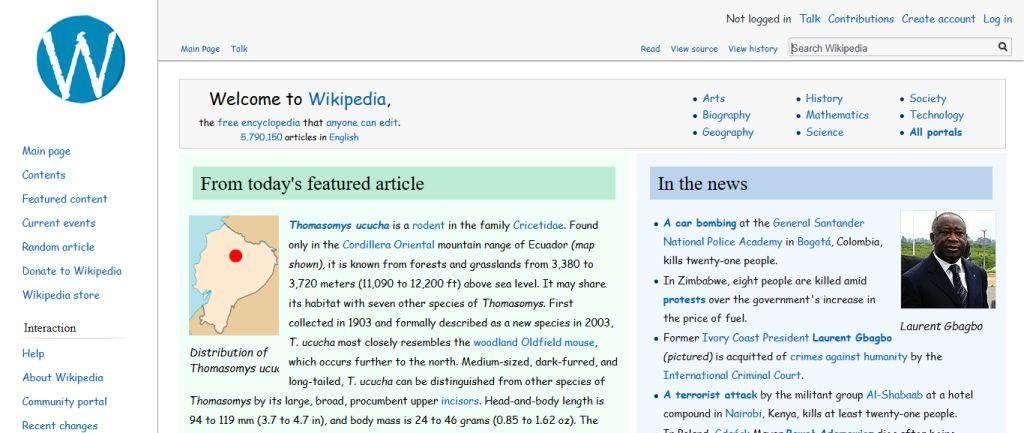
Task: Open the Science portal
Action: (824, 133)
